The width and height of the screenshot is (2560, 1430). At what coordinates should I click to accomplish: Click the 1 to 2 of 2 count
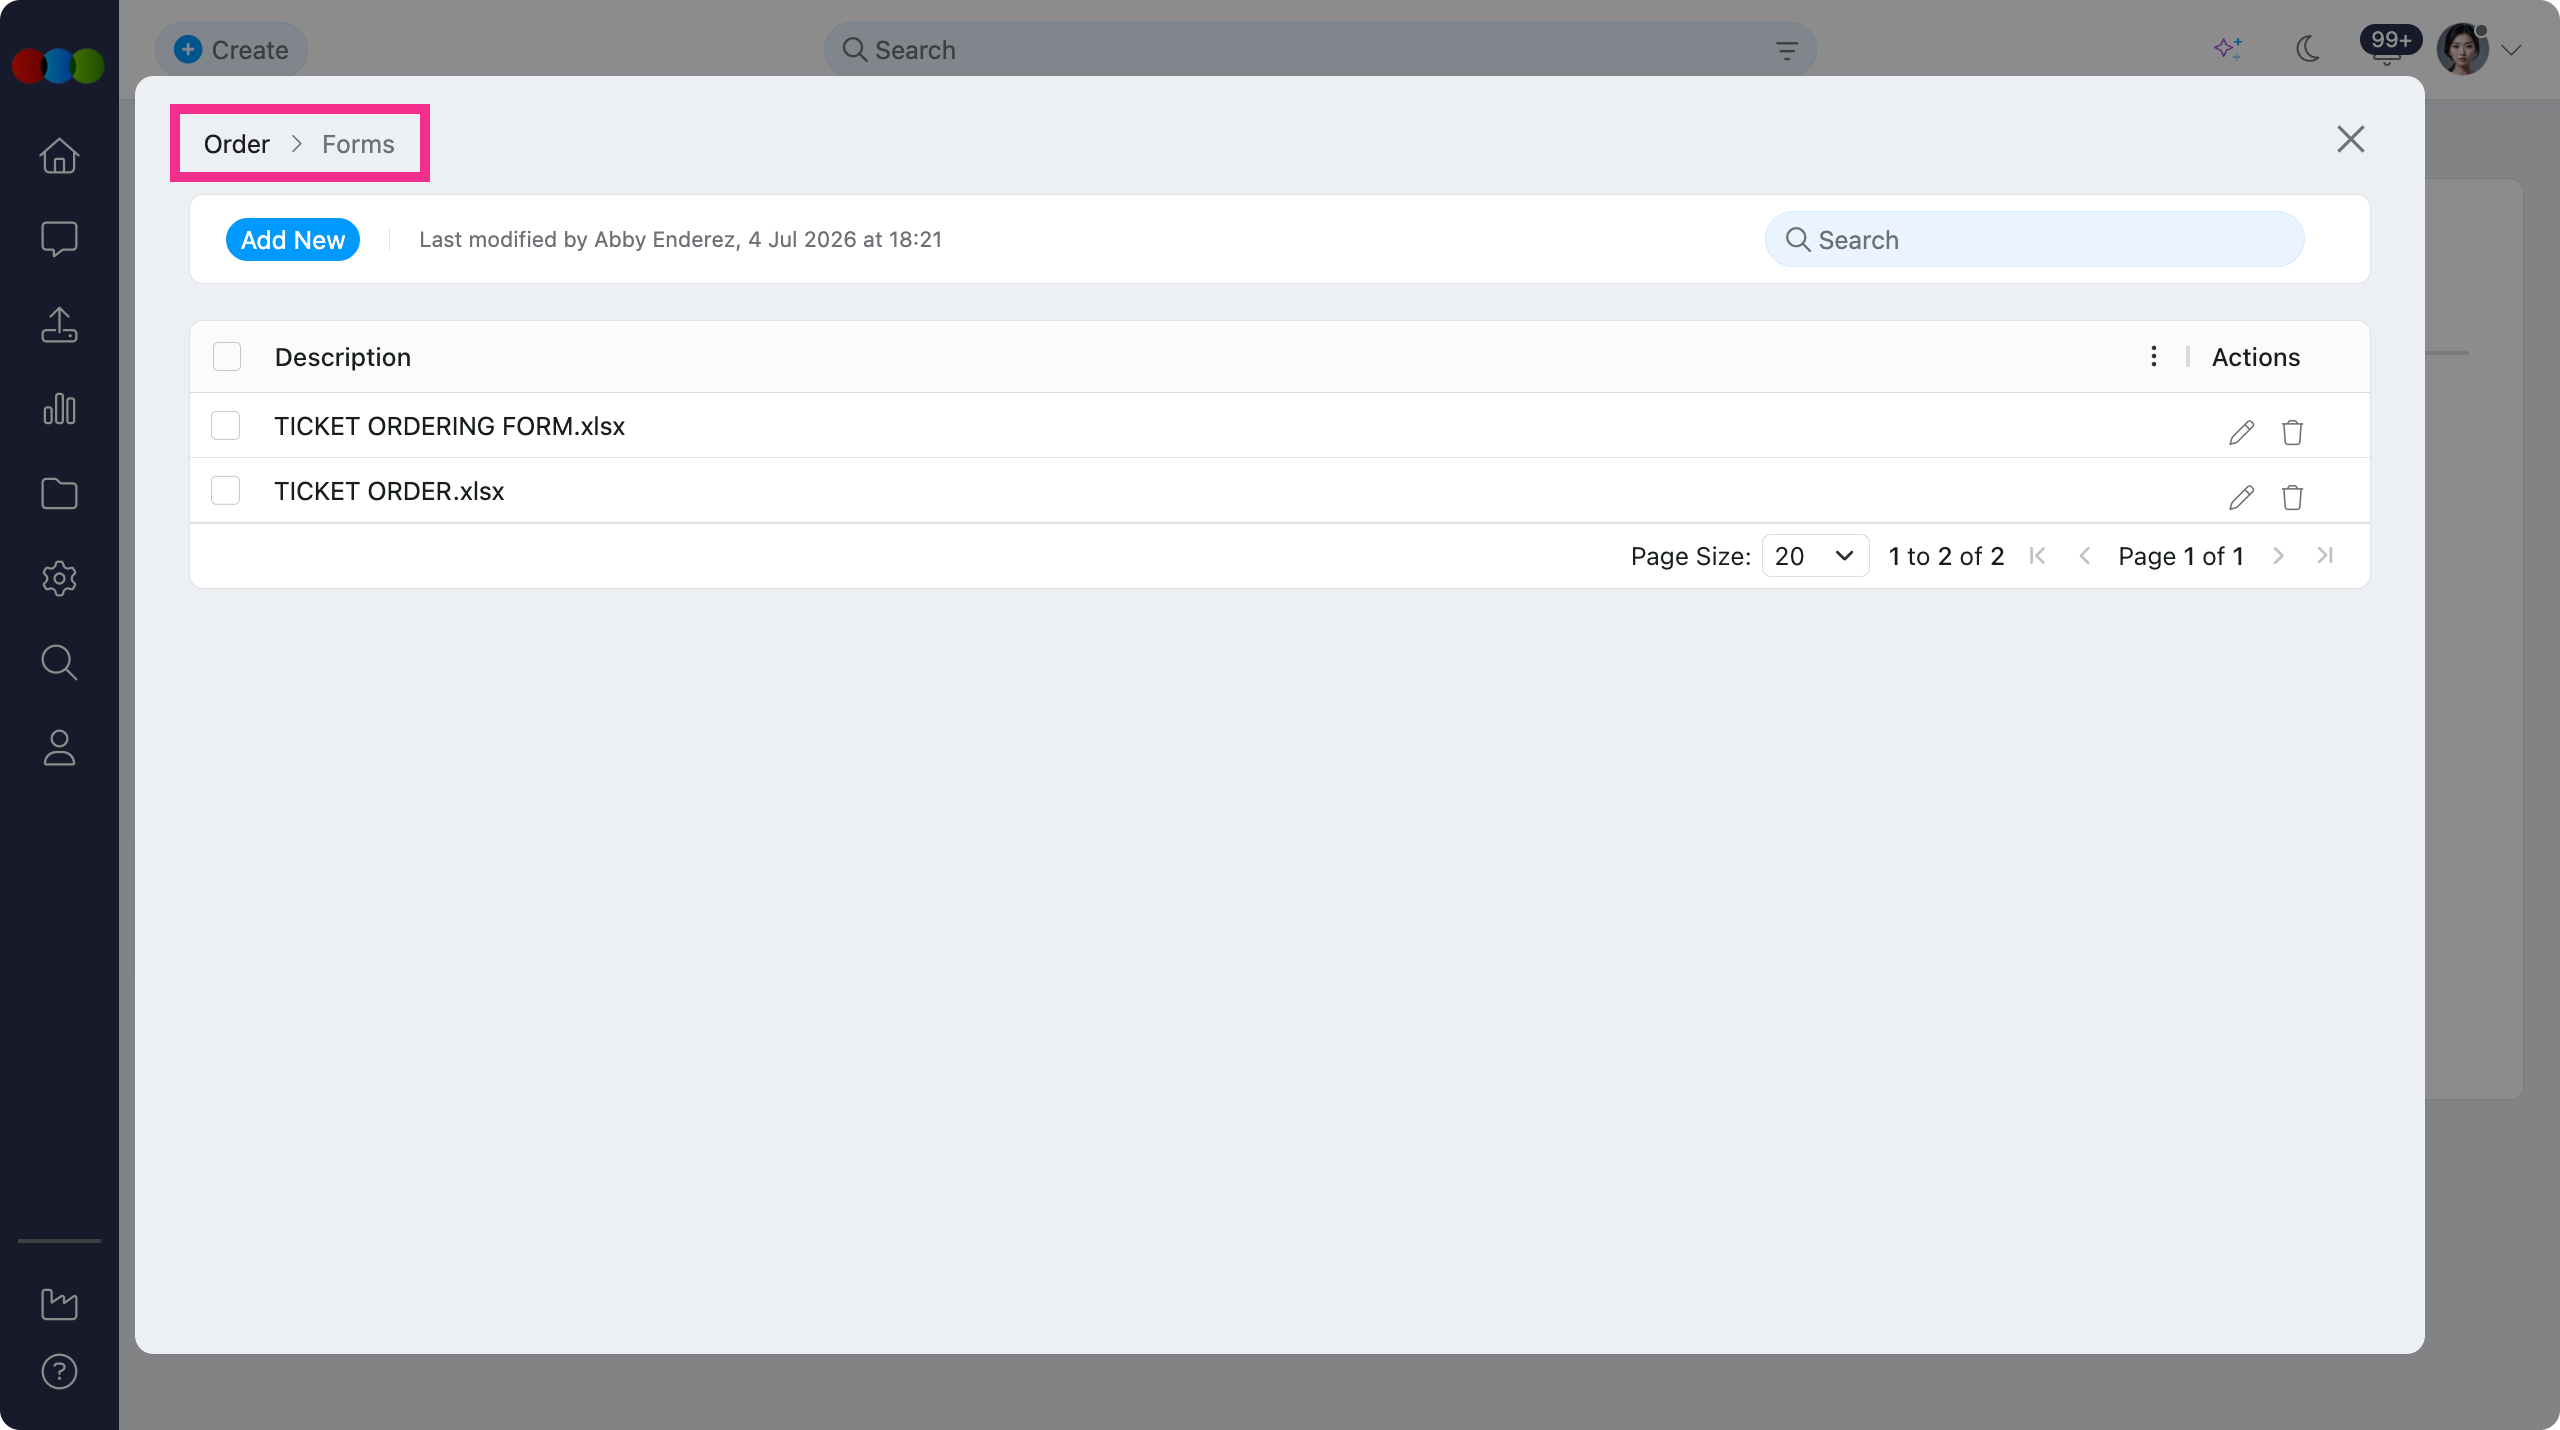[1946, 556]
